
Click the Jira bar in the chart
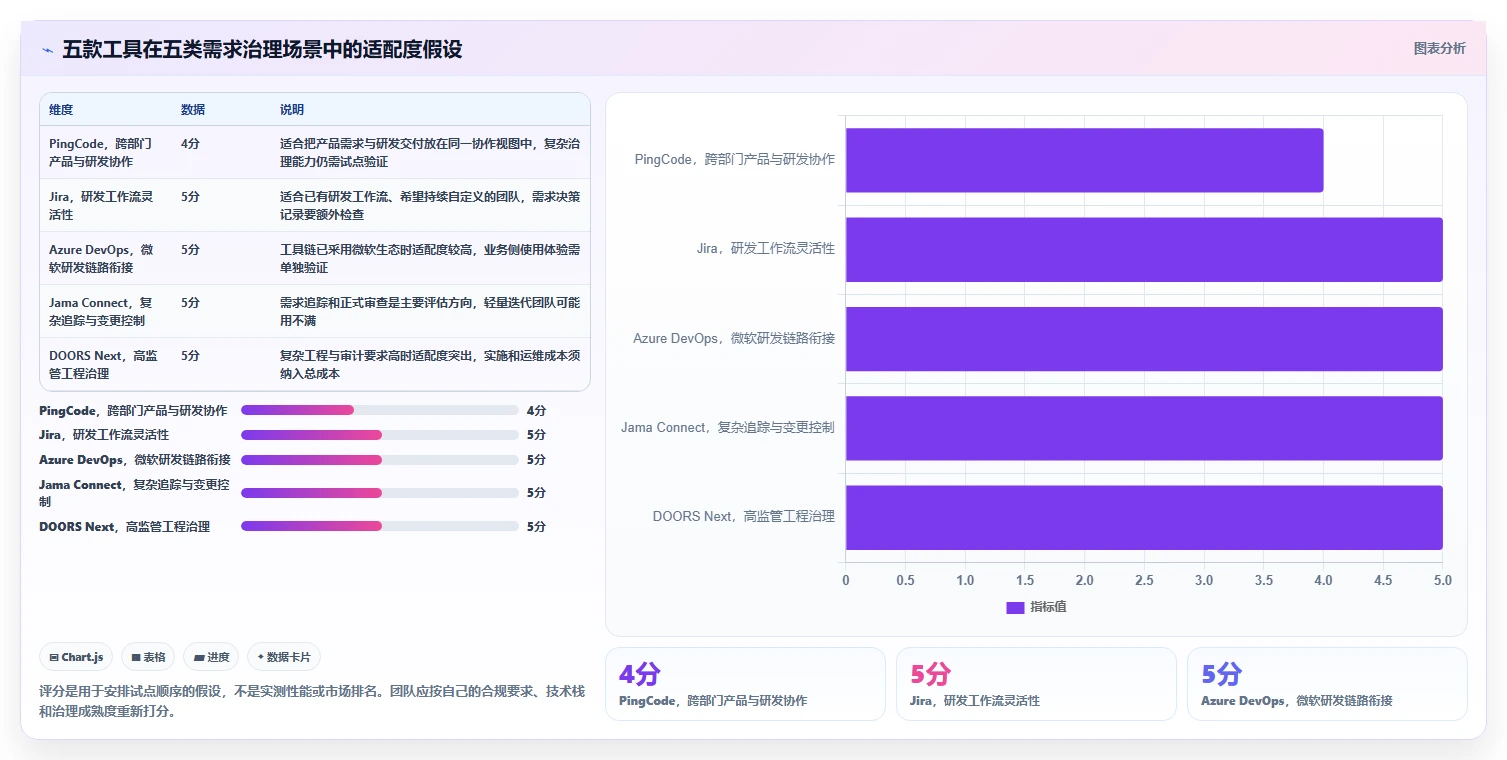coord(1144,249)
